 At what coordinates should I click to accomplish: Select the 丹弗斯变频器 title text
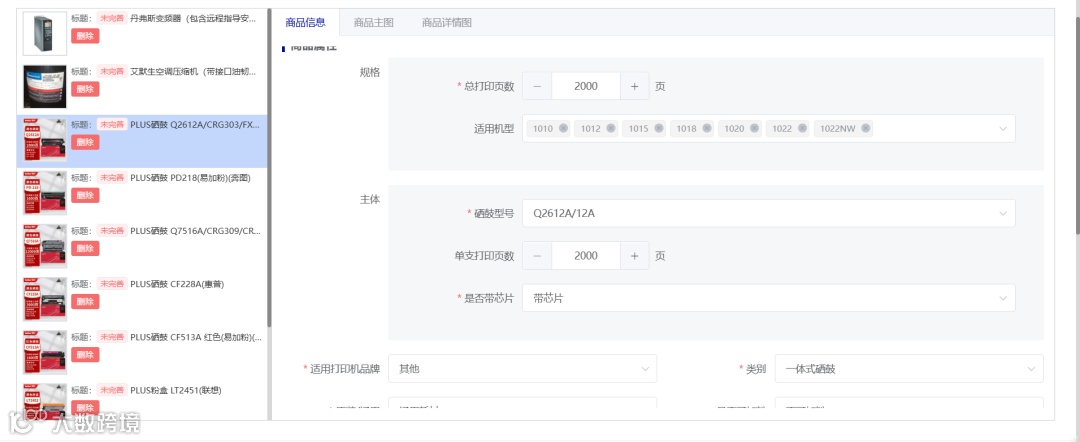coord(194,19)
